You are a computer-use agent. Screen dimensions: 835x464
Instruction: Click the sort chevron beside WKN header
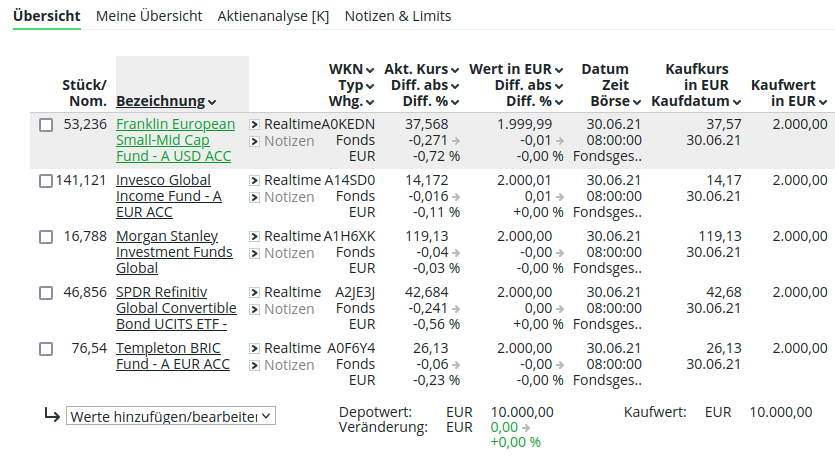point(370,70)
